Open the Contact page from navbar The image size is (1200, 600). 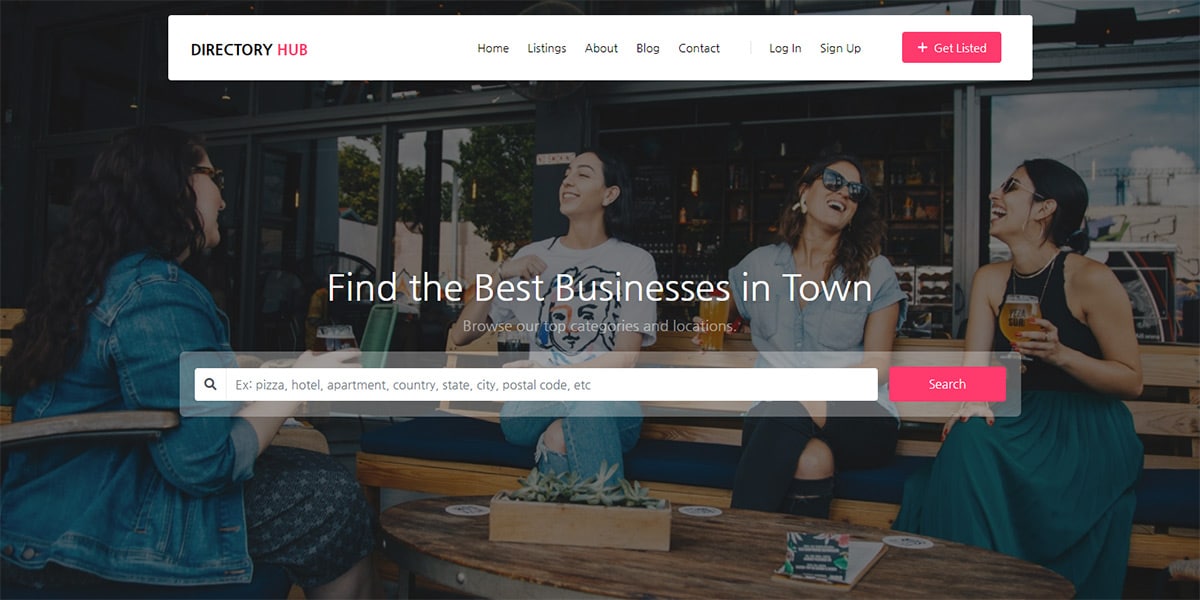pos(699,48)
